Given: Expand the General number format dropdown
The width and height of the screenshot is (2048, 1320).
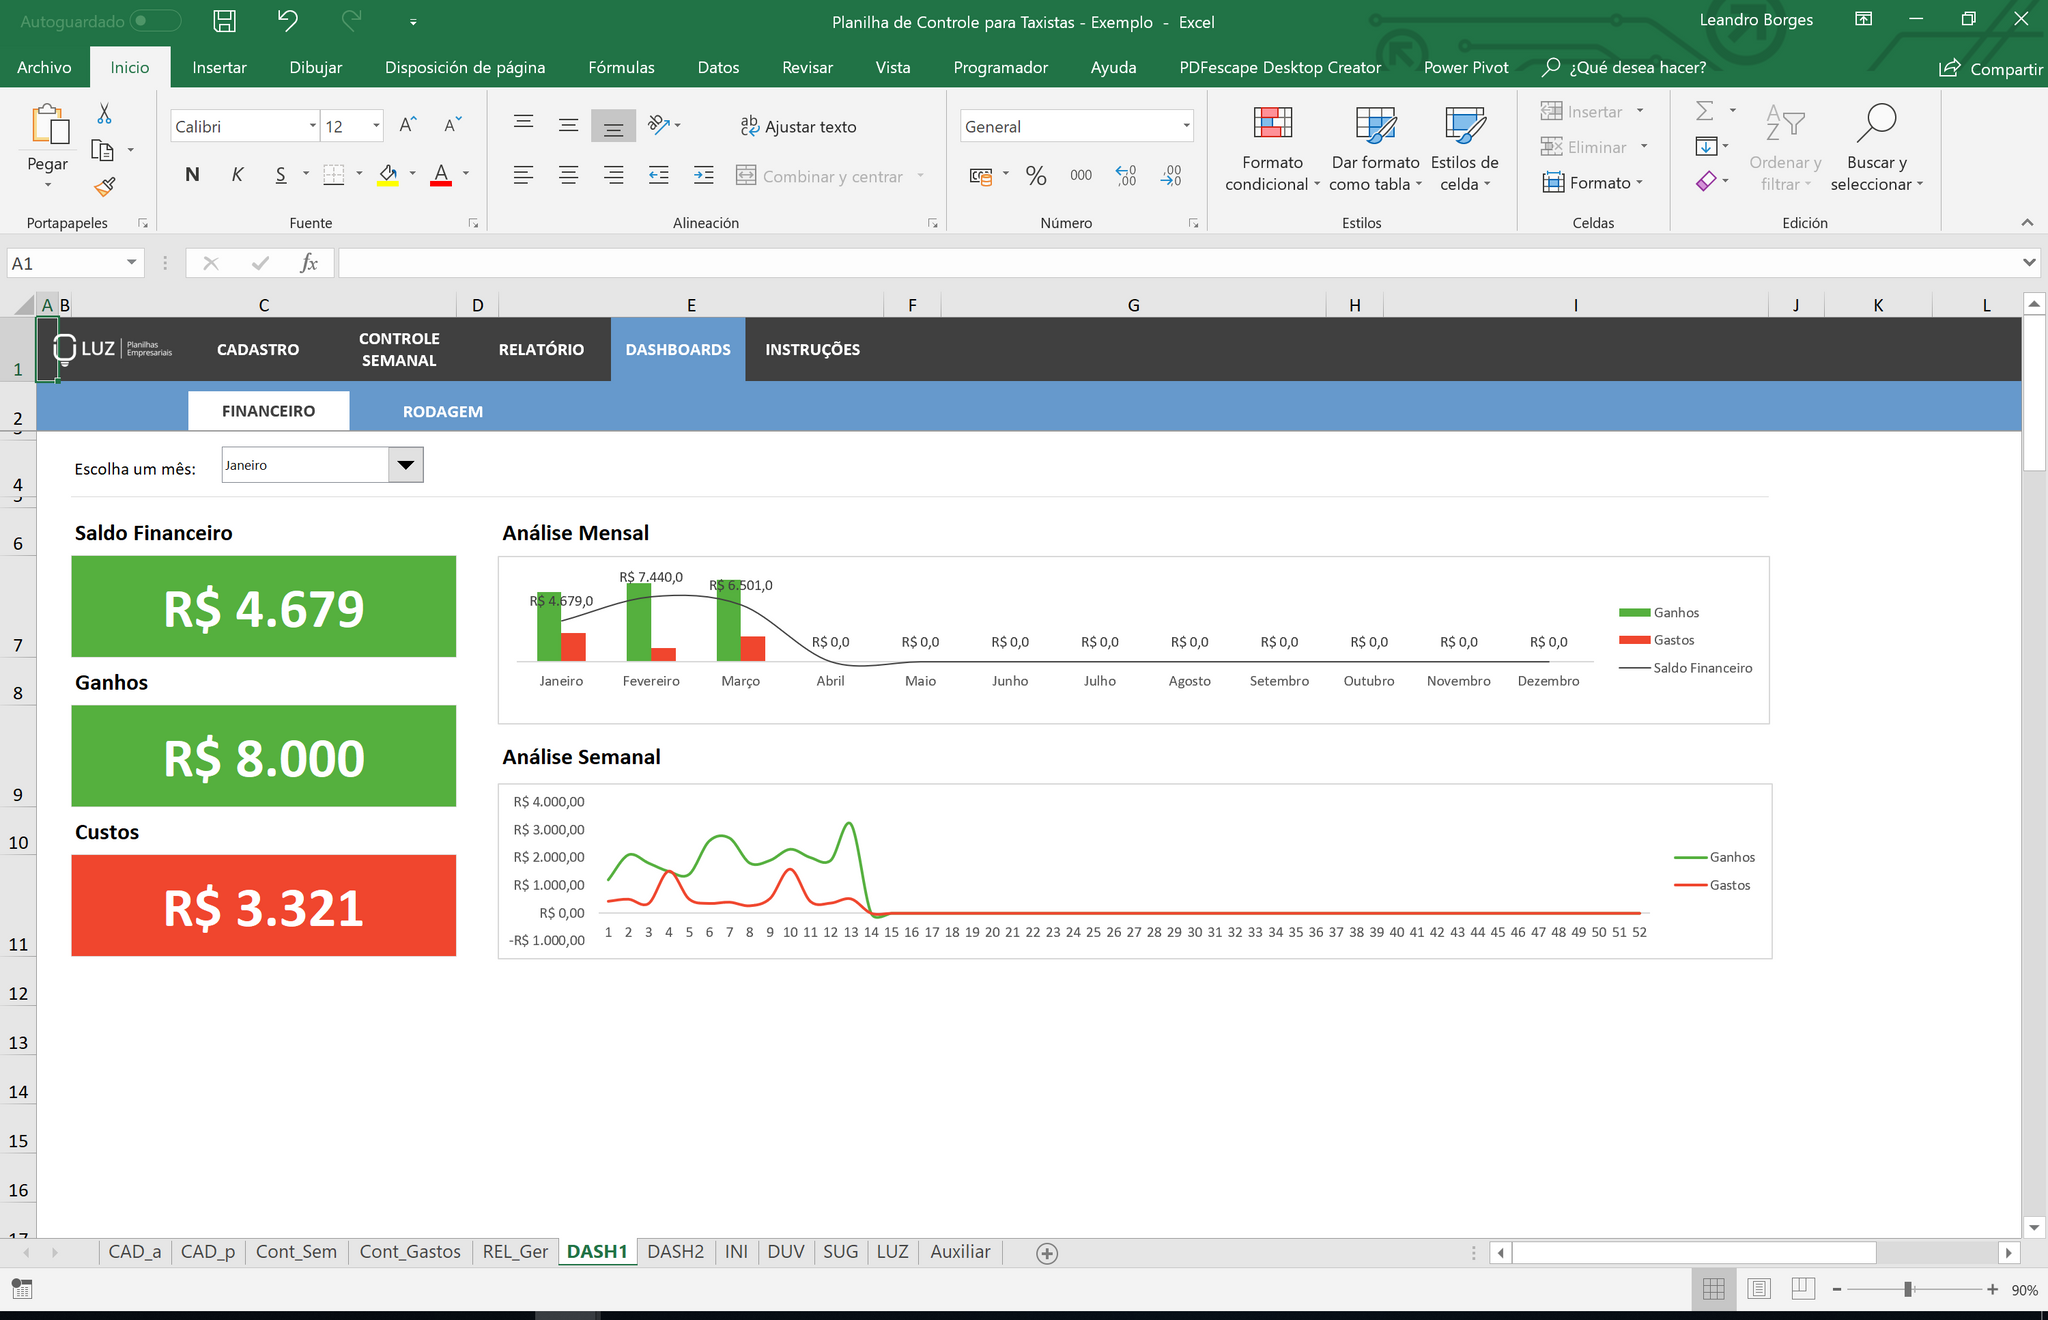Looking at the screenshot, I should pyautogui.click(x=1186, y=126).
